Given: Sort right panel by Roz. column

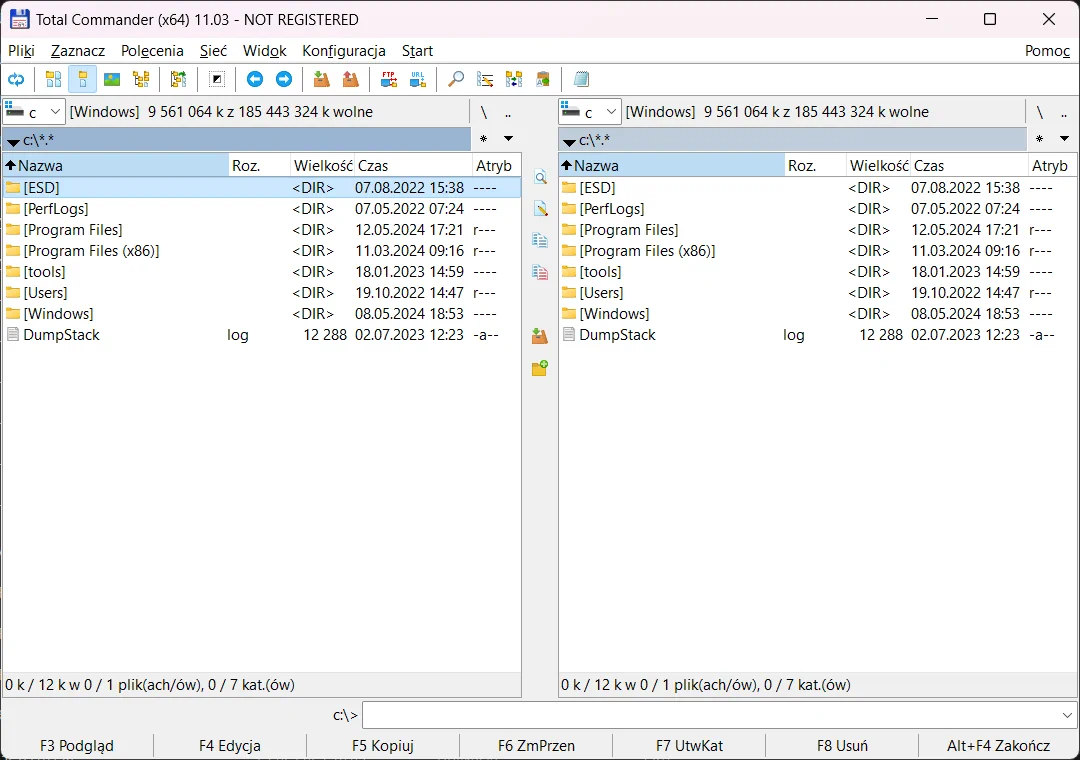Looking at the screenshot, I should [815, 165].
